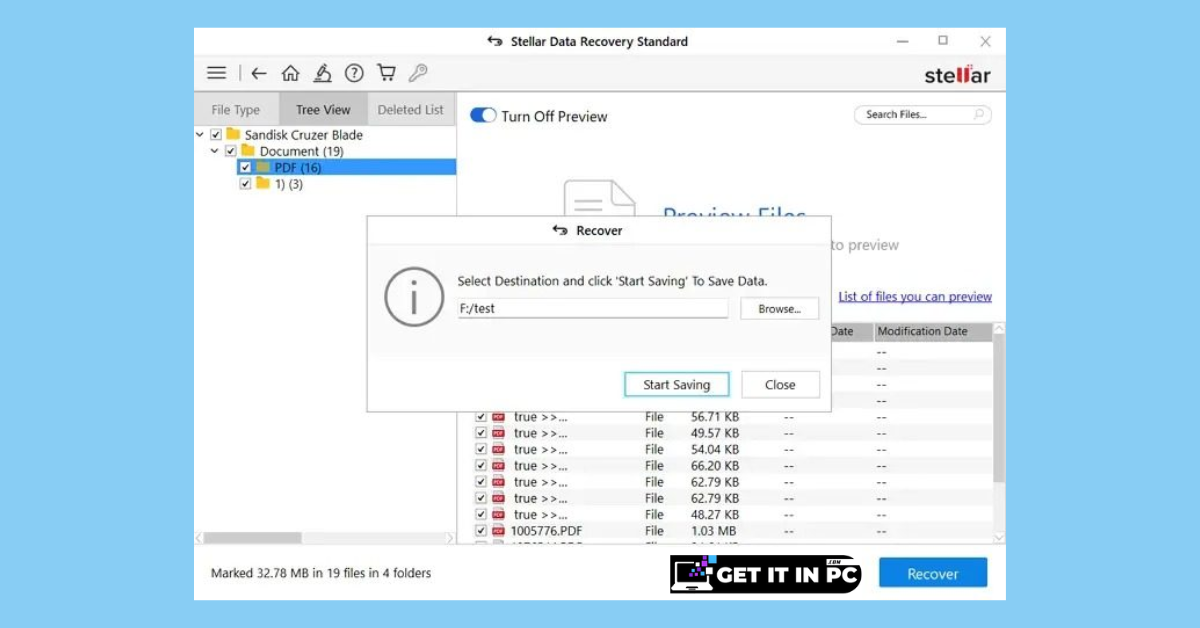
Task: Click PDF icon of the 66.20 KB file
Action: (x=498, y=465)
